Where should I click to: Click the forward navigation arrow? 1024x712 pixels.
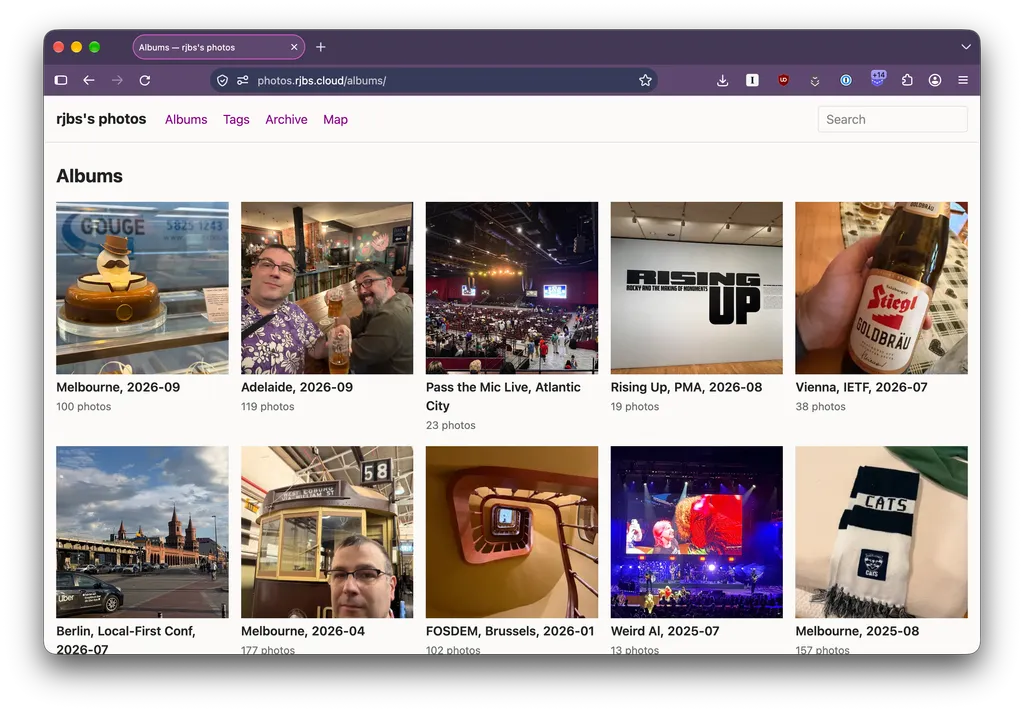pos(117,80)
